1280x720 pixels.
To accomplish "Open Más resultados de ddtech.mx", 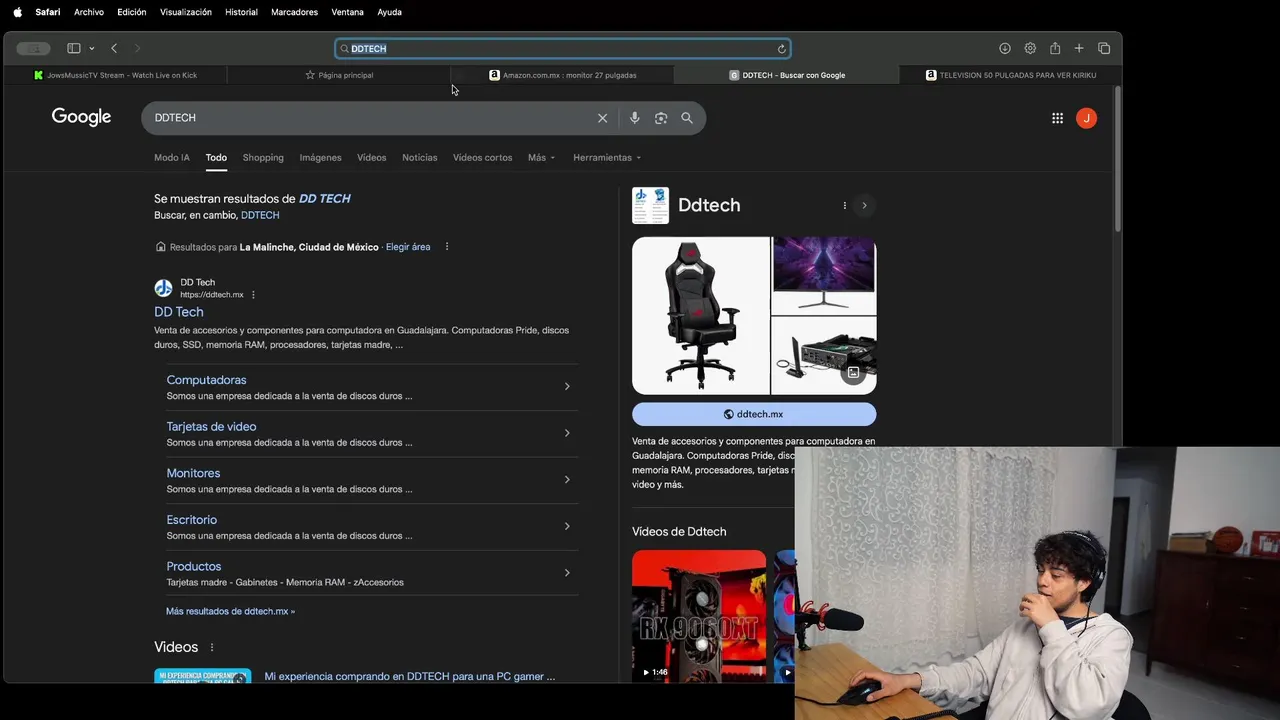I will point(230,611).
